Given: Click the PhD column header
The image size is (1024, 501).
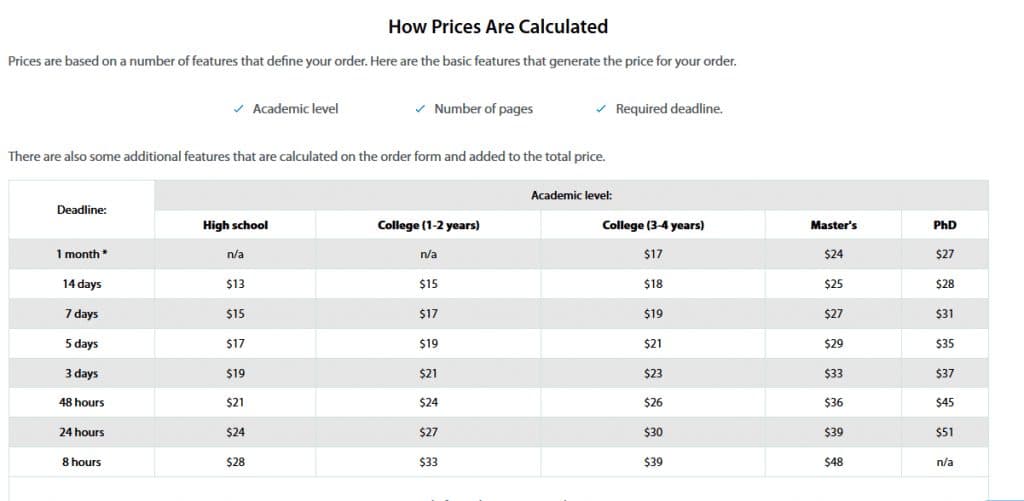Looking at the screenshot, I should [x=944, y=225].
